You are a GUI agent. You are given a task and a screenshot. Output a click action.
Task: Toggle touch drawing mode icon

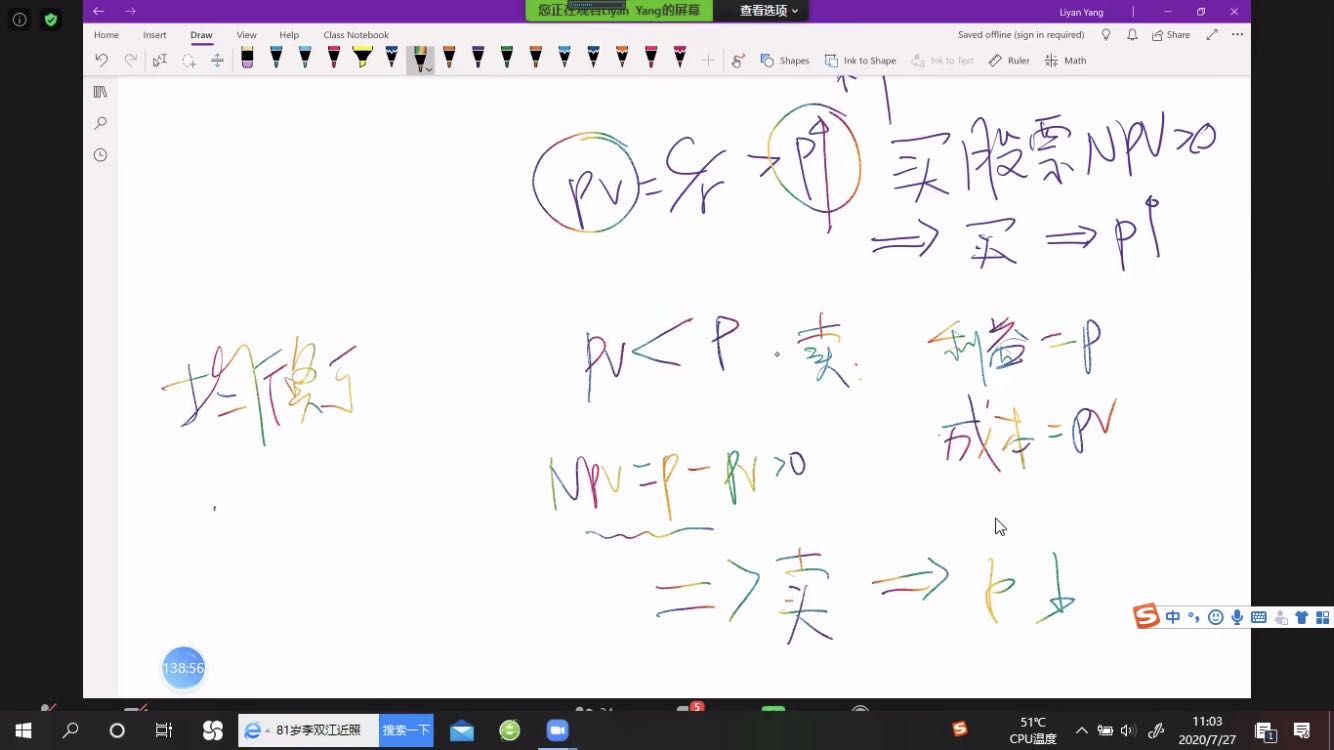tap(738, 60)
